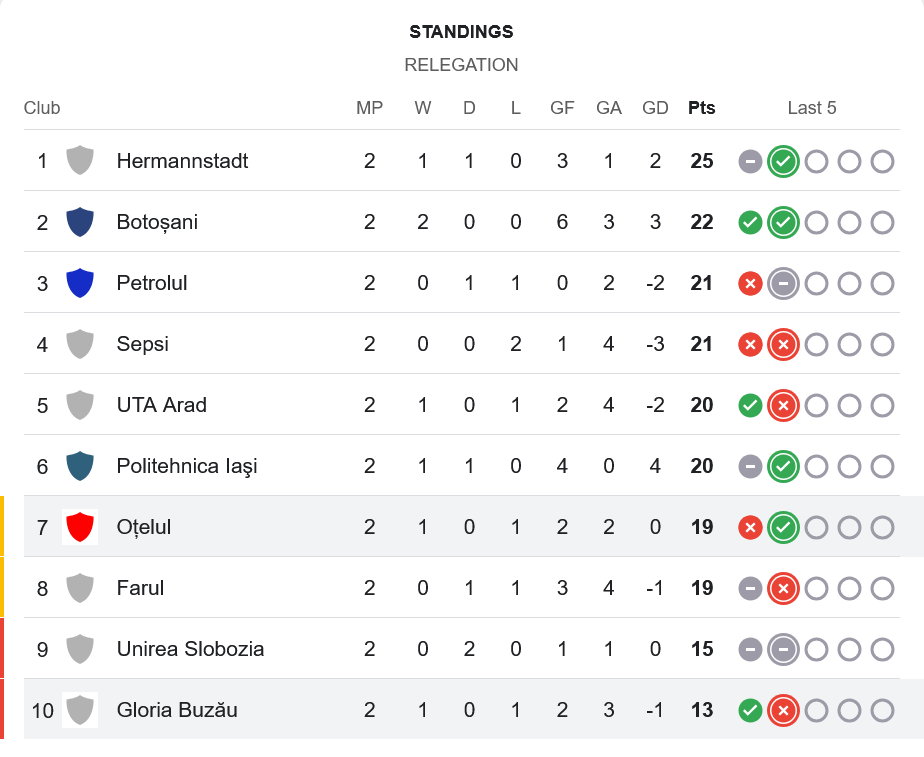Click Botoșani's last empty result circle
Viewport: 924px width, 757px height.
click(x=882, y=222)
